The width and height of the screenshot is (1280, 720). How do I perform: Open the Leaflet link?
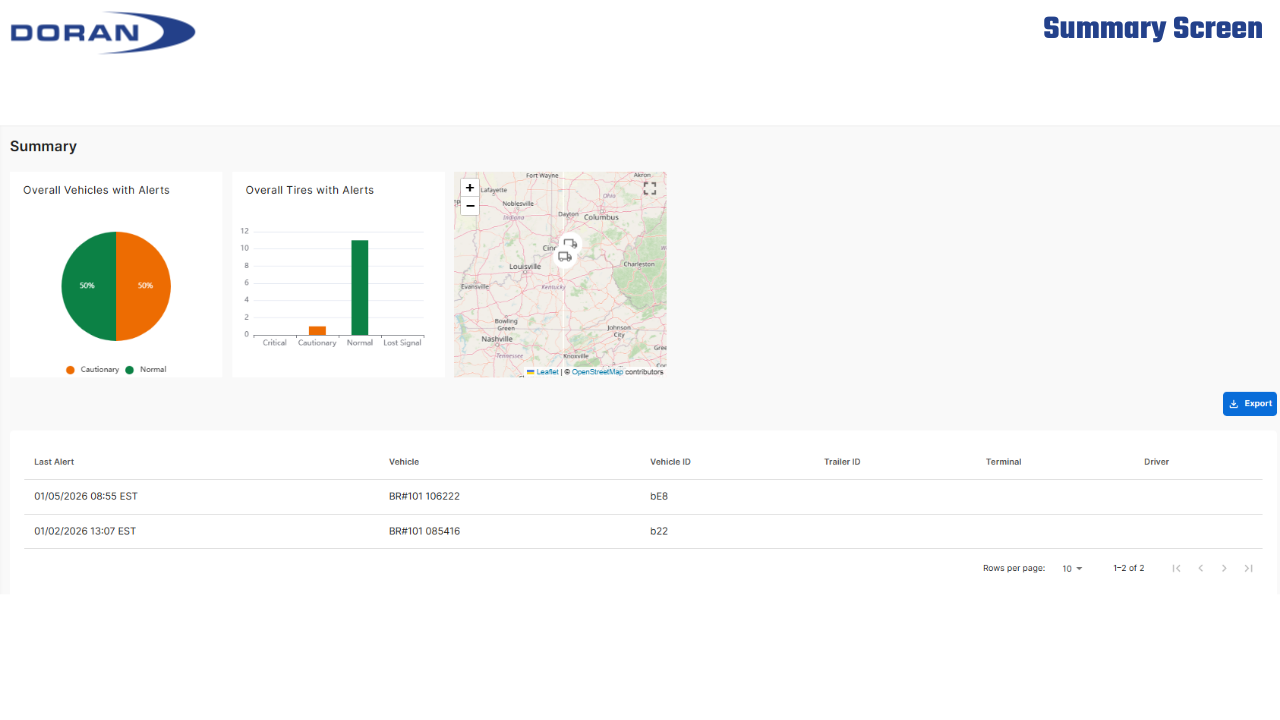point(547,372)
